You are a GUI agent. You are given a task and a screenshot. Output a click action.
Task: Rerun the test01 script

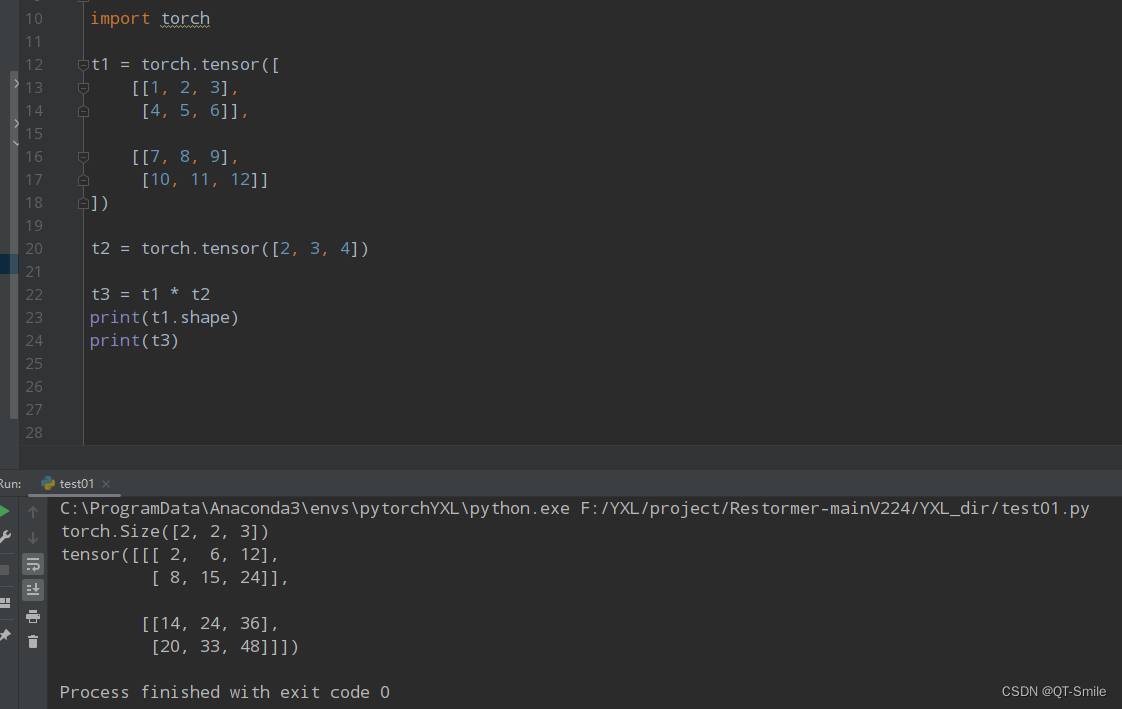pos(5,513)
